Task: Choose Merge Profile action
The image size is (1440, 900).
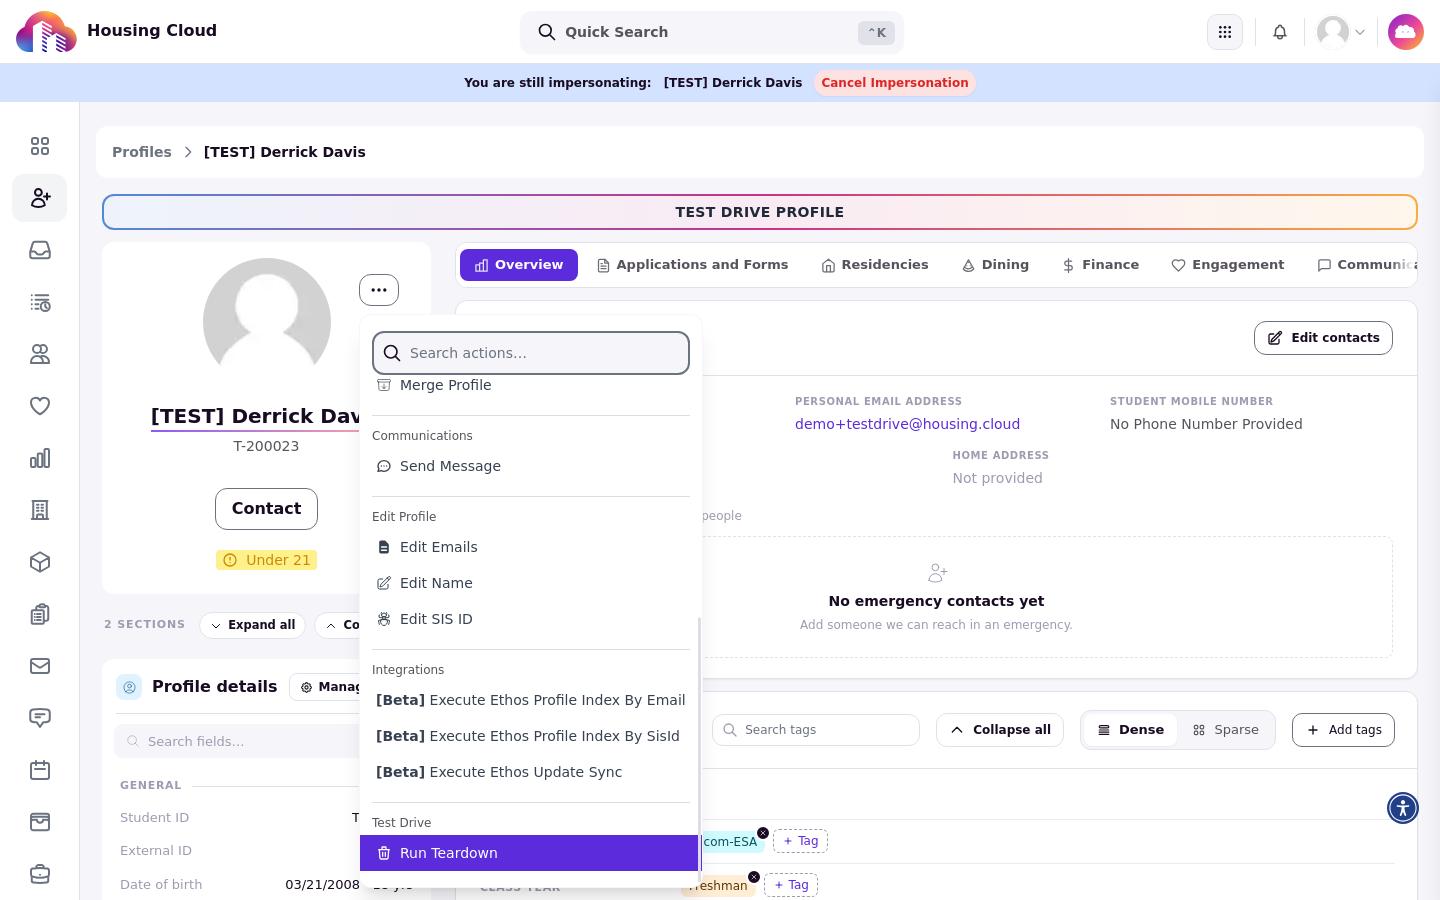Action: [531, 385]
